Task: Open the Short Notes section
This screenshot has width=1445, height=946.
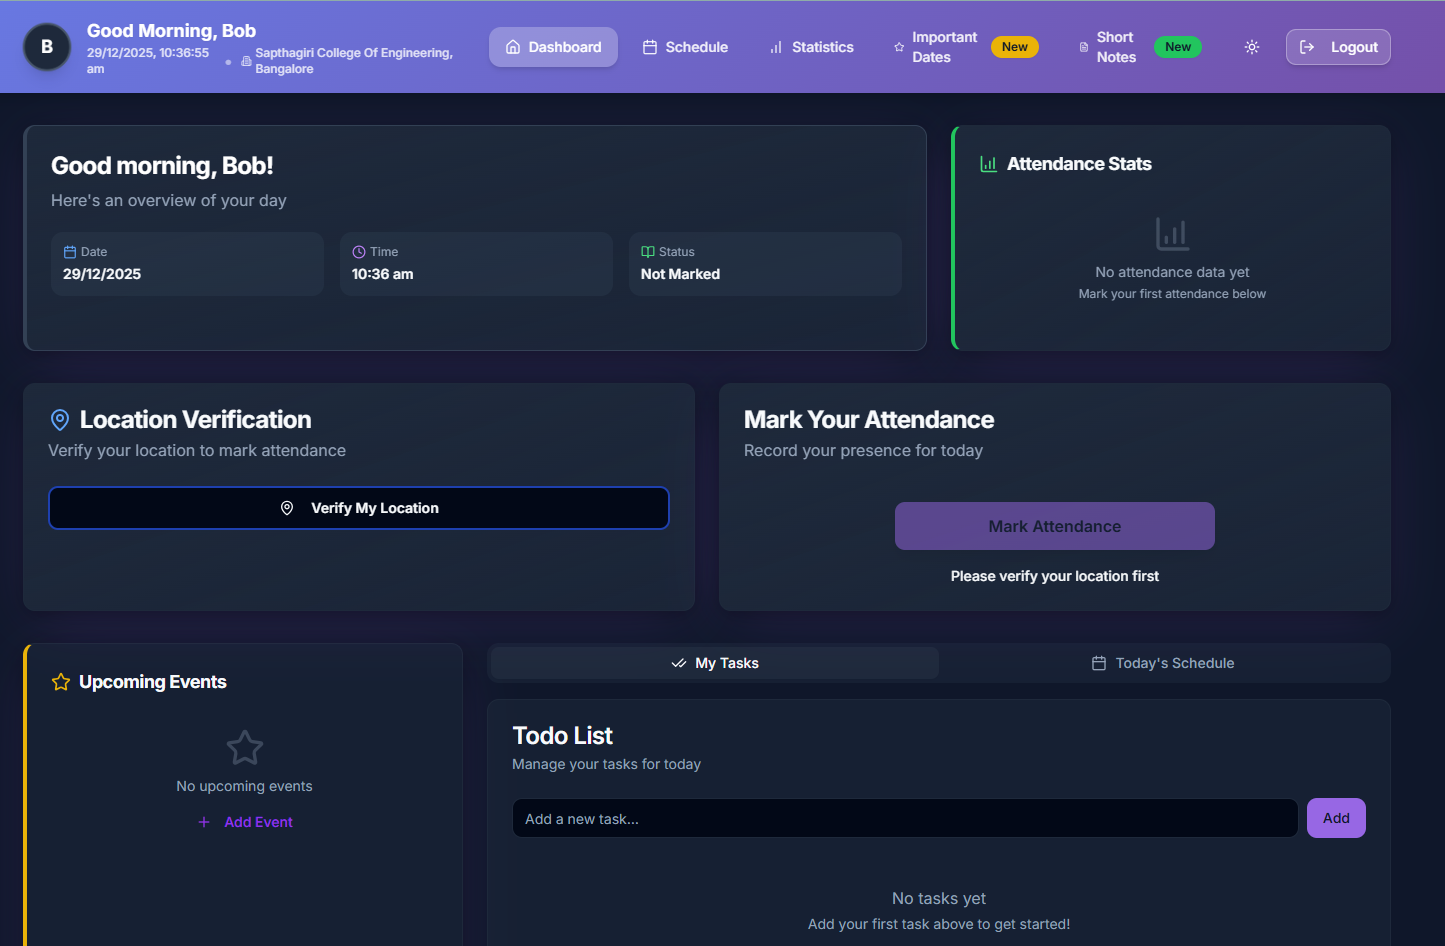Action: pos(1113,47)
